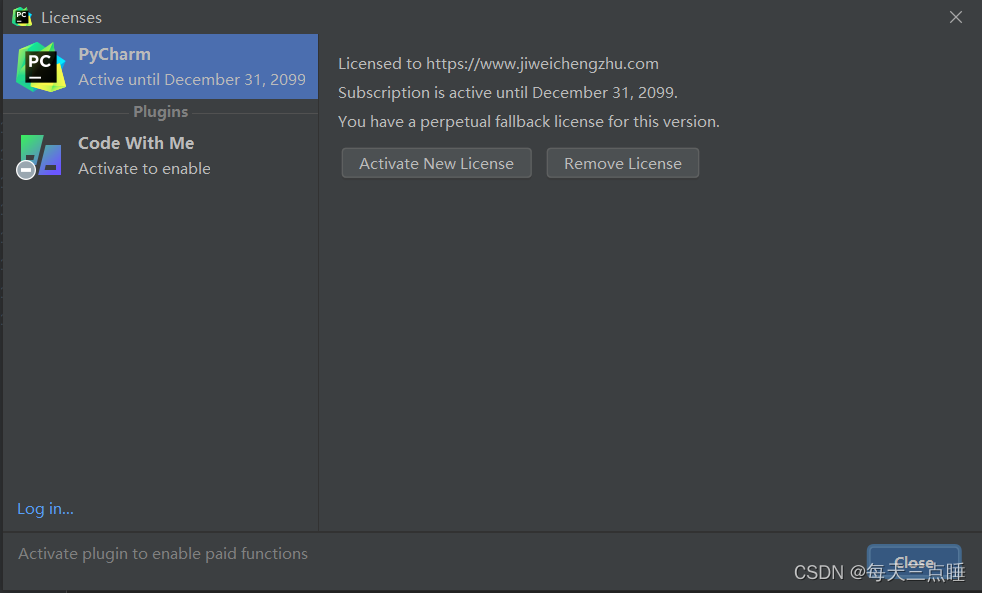Click 'Subscription is active until December 31, 2099.'

[508, 93]
